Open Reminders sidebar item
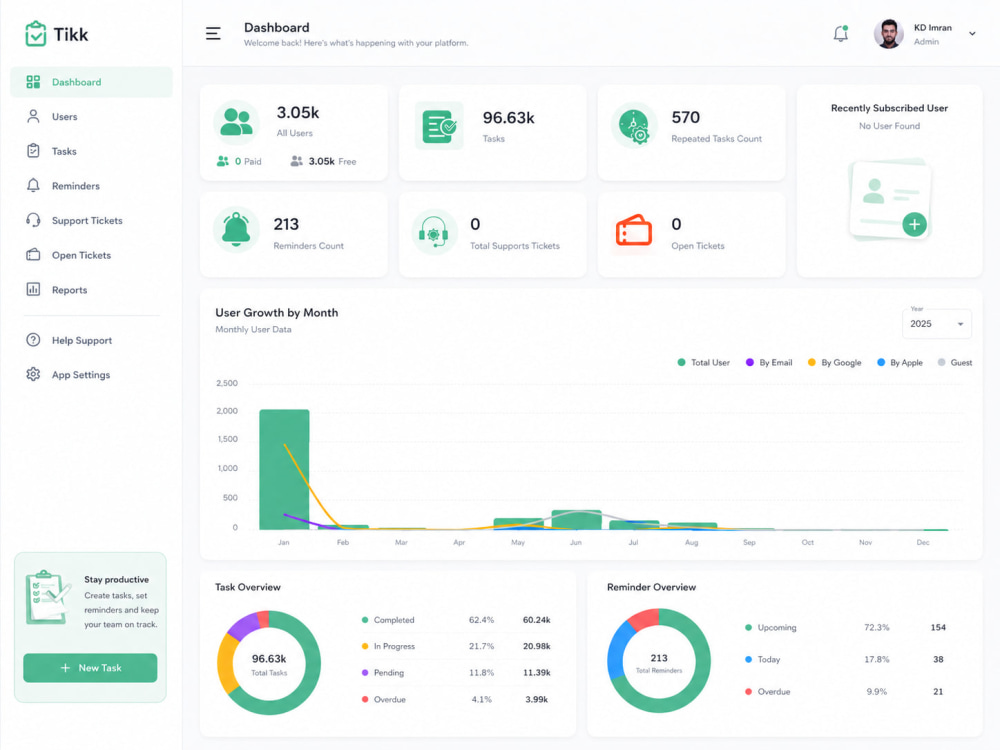1000x750 pixels. [91, 186]
